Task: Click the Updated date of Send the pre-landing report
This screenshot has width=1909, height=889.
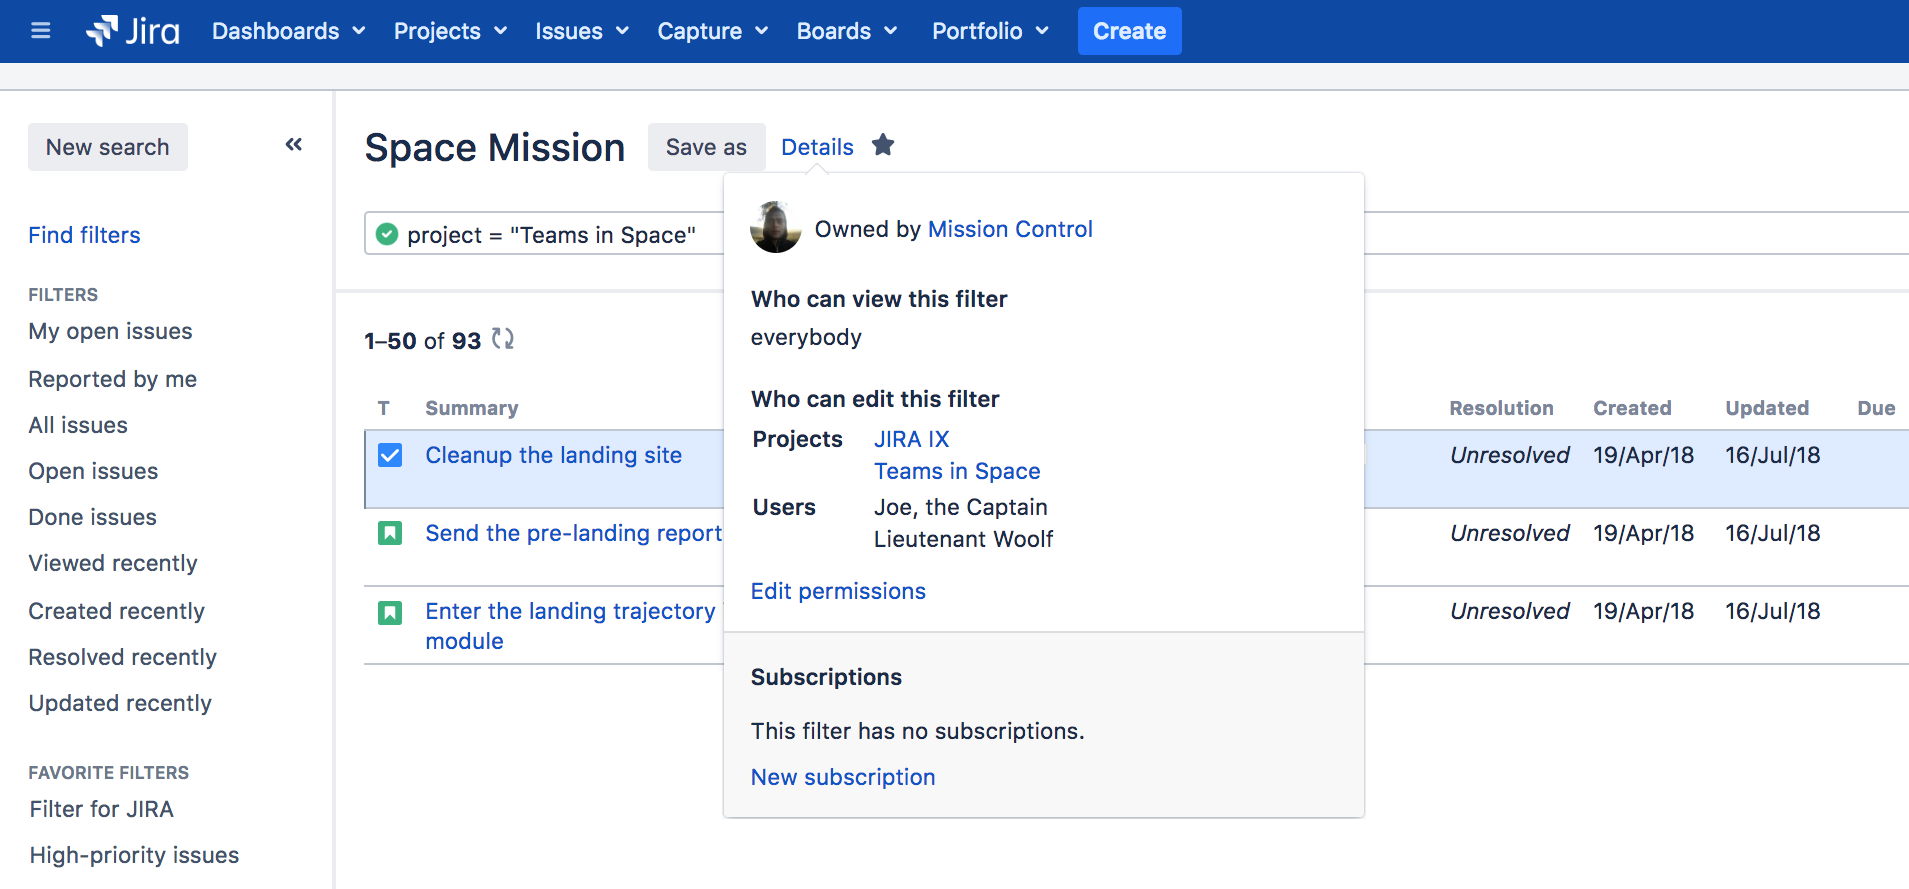Action: pyautogui.click(x=1773, y=533)
